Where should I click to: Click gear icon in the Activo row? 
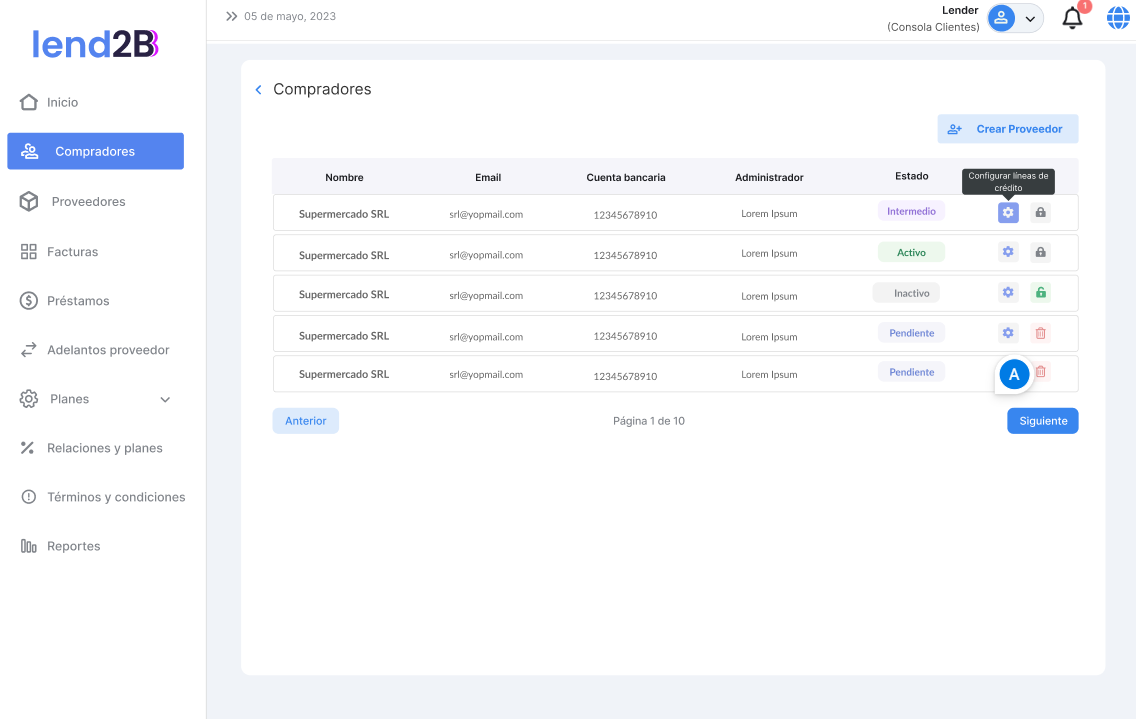tap(1008, 252)
